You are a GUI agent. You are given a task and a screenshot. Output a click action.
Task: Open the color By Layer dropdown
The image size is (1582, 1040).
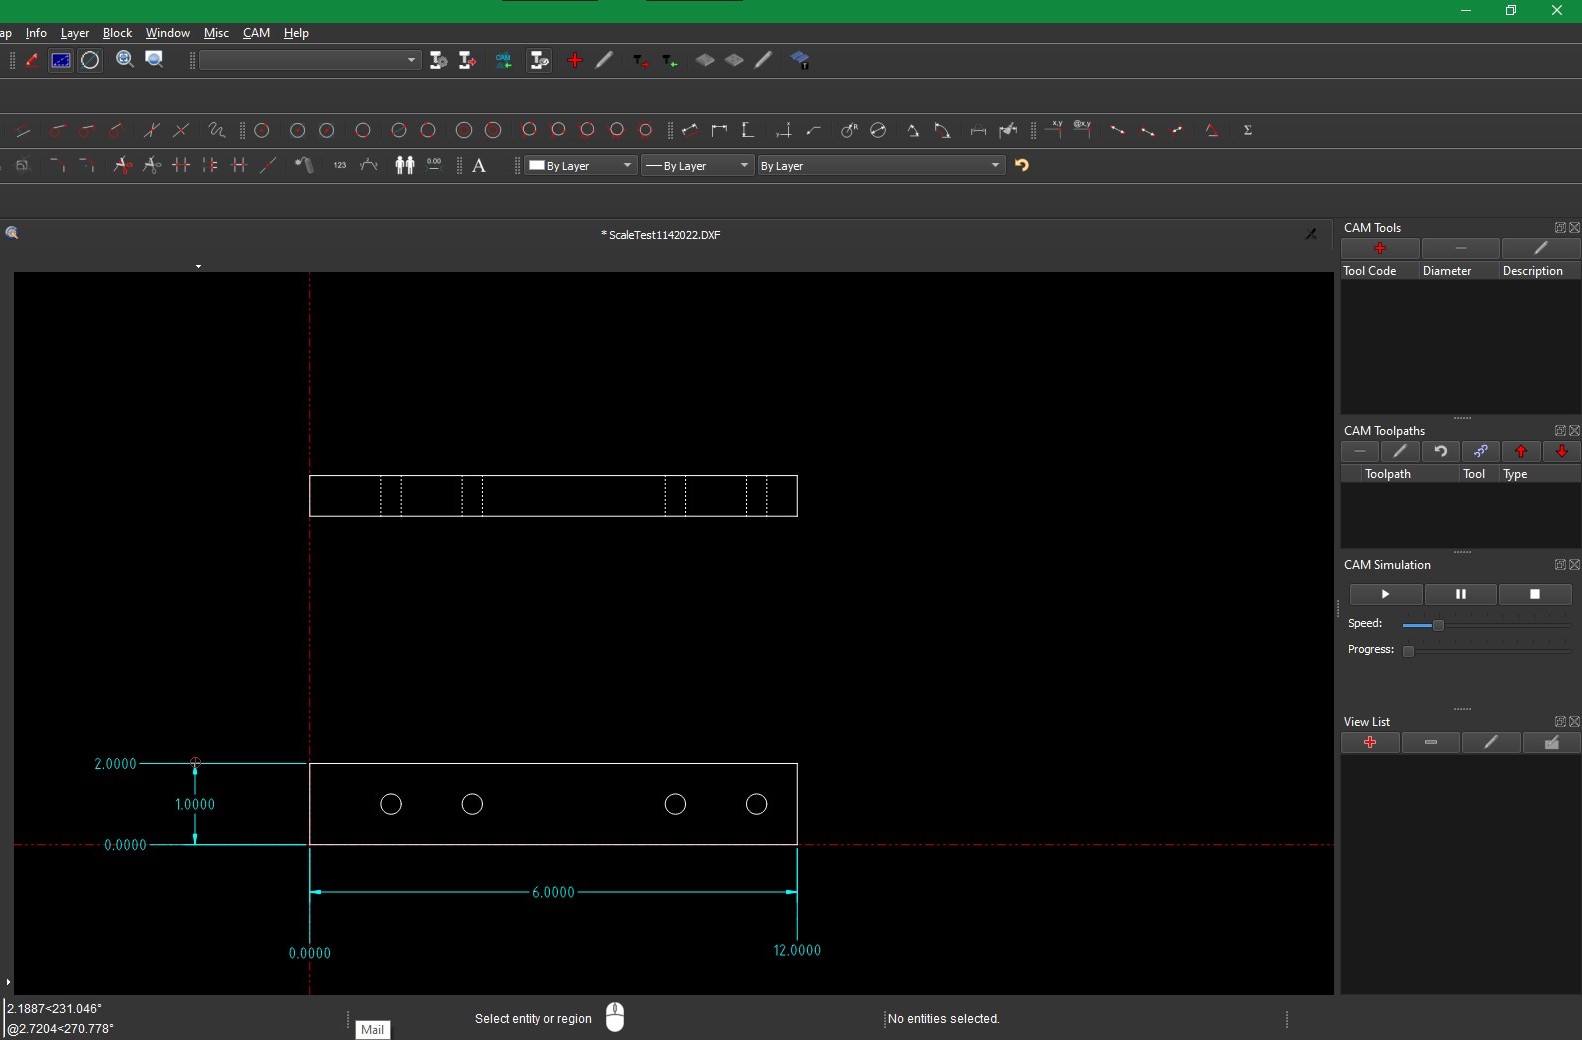(581, 166)
